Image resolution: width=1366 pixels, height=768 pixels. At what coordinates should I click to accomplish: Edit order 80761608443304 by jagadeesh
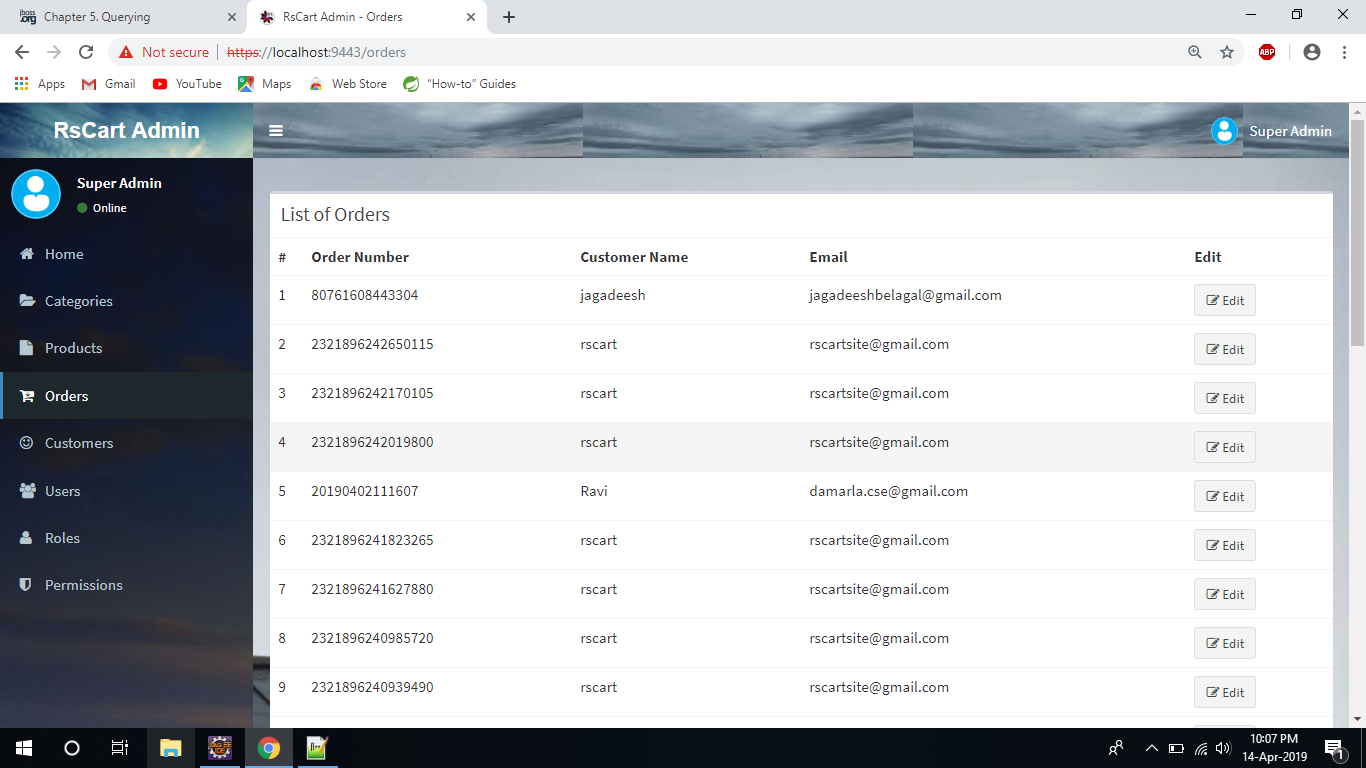pos(1224,300)
